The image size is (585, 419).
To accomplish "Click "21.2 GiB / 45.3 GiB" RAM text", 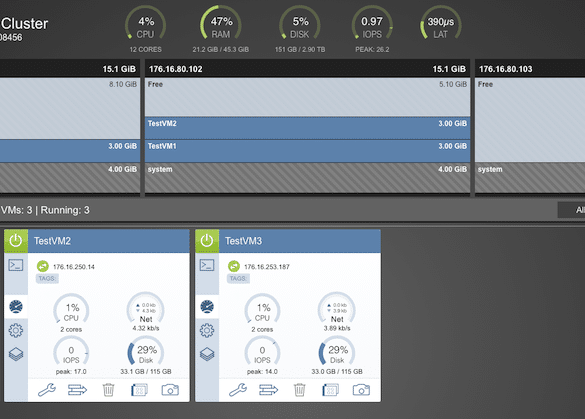I will [x=221, y=49].
